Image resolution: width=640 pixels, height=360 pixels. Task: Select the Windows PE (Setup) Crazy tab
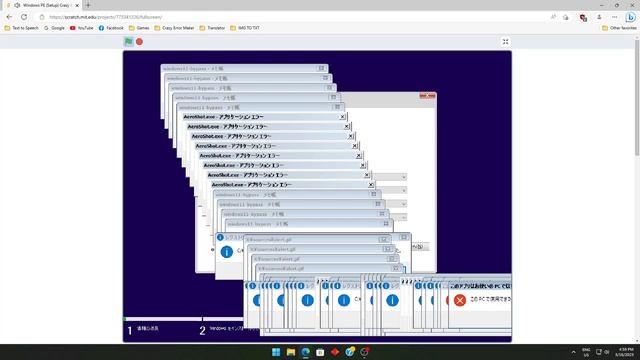43,5
